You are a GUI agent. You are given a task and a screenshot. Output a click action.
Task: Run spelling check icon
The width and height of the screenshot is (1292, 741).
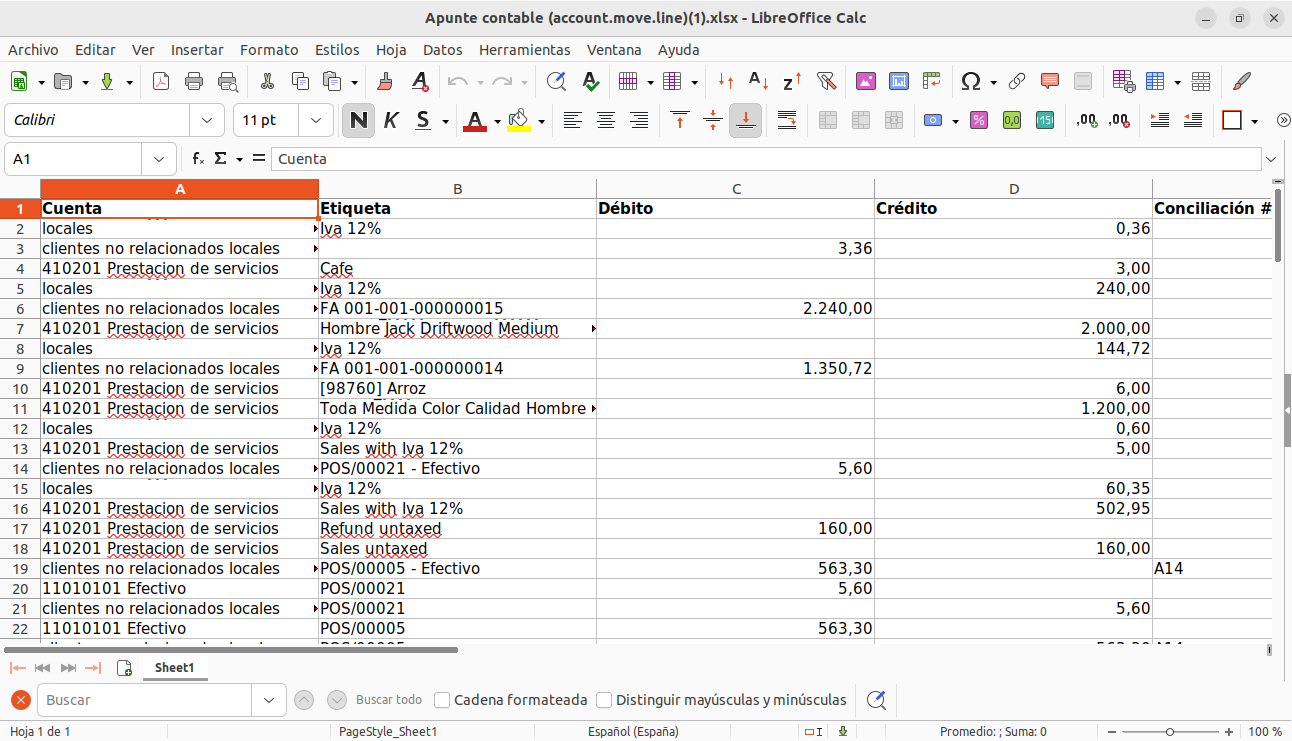(x=590, y=82)
